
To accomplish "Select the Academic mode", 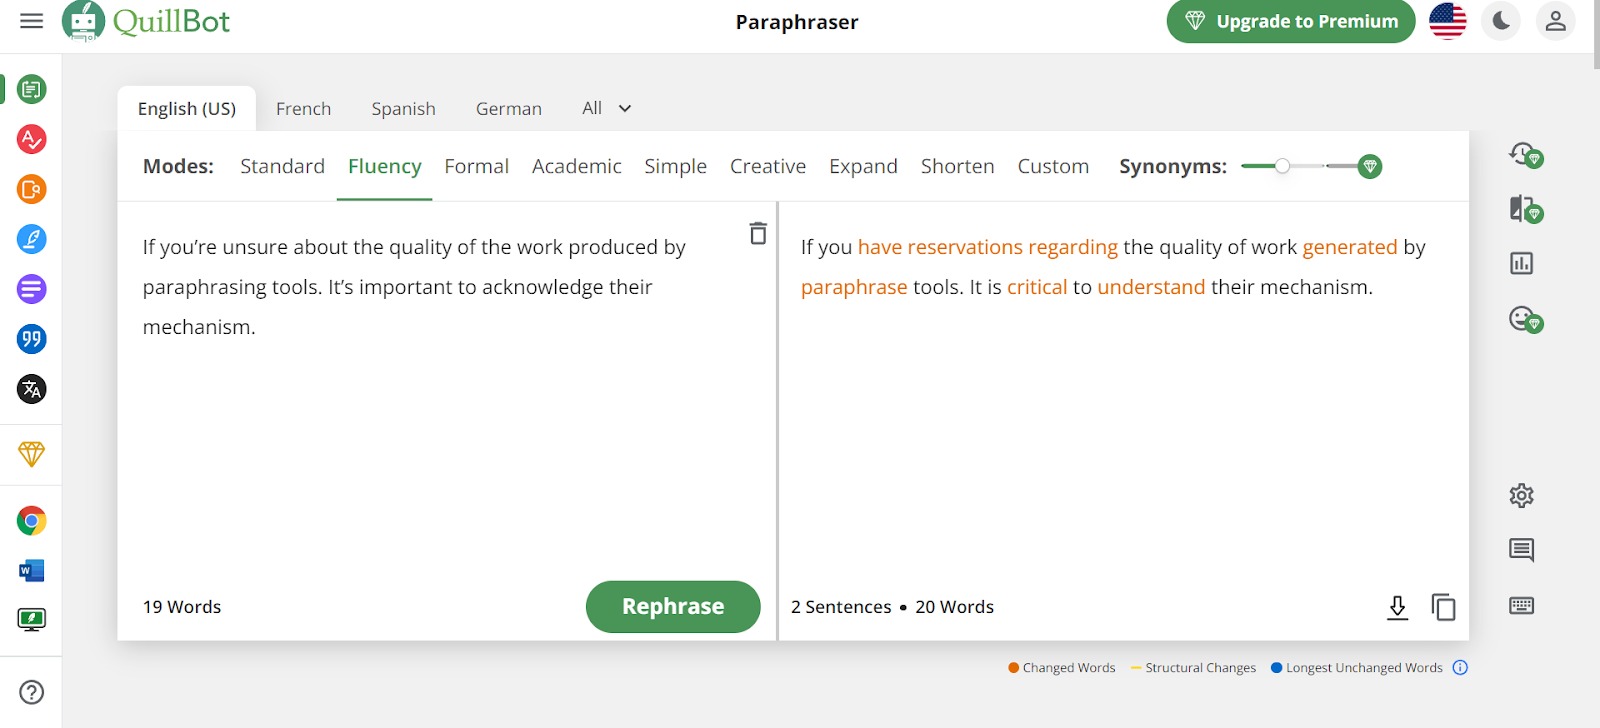I will [x=577, y=166].
